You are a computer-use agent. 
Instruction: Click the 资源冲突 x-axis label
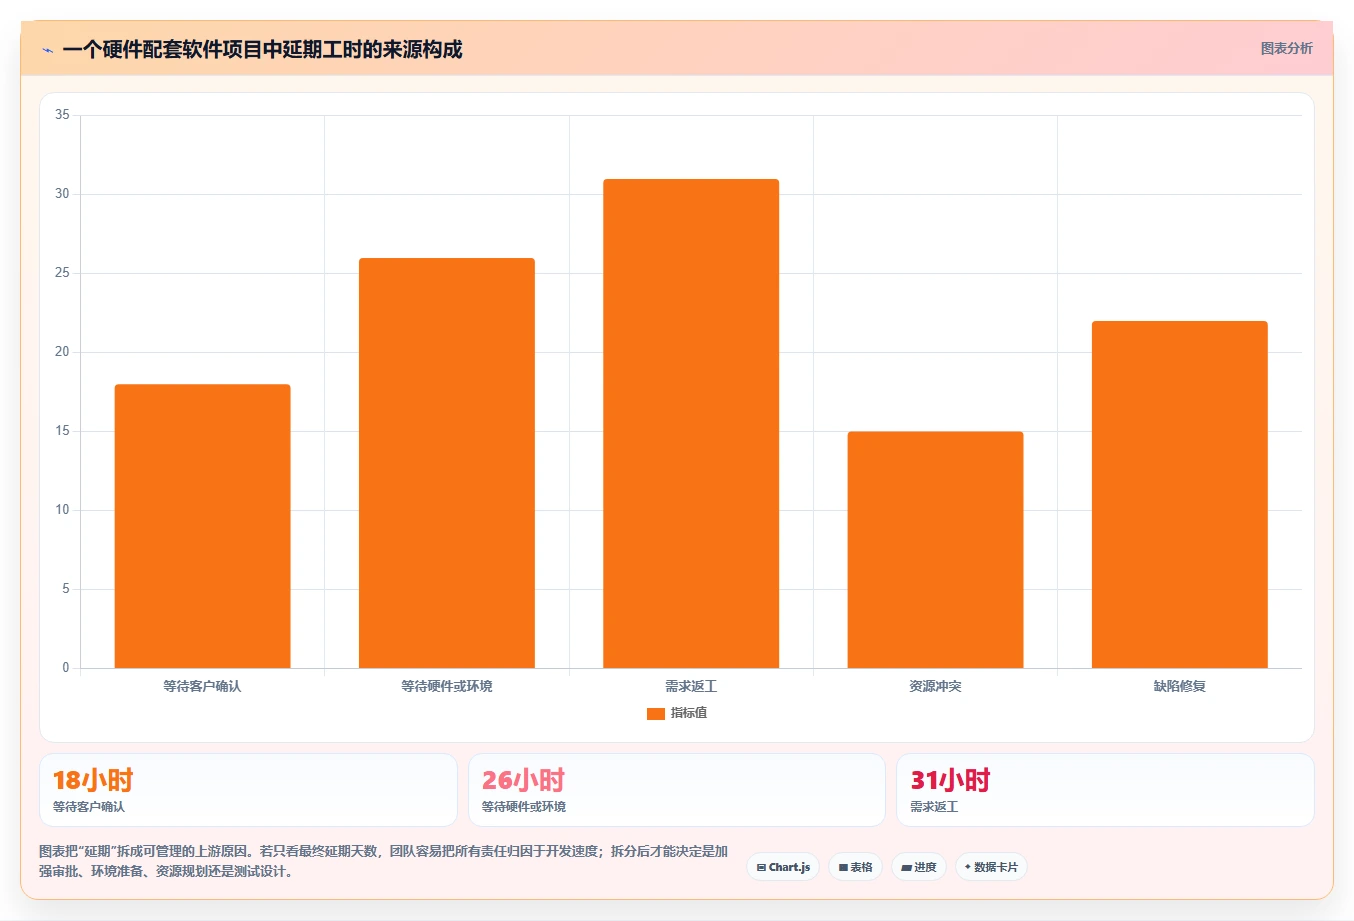(x=935, y=686)
